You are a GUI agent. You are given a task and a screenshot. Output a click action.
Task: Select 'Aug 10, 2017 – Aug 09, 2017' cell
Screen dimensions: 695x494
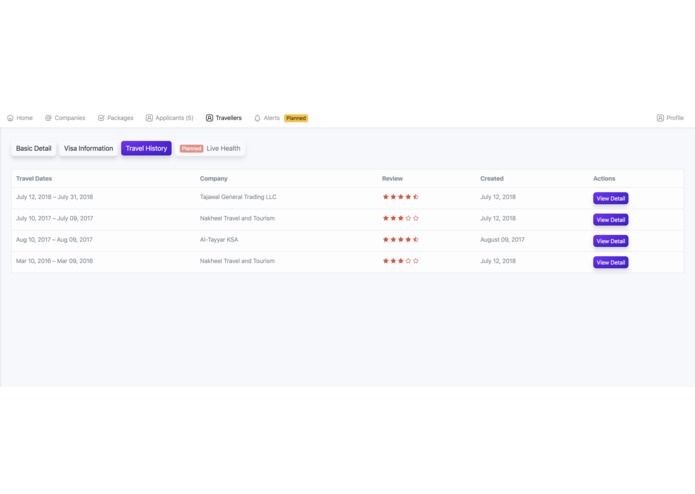coord(55,239)
